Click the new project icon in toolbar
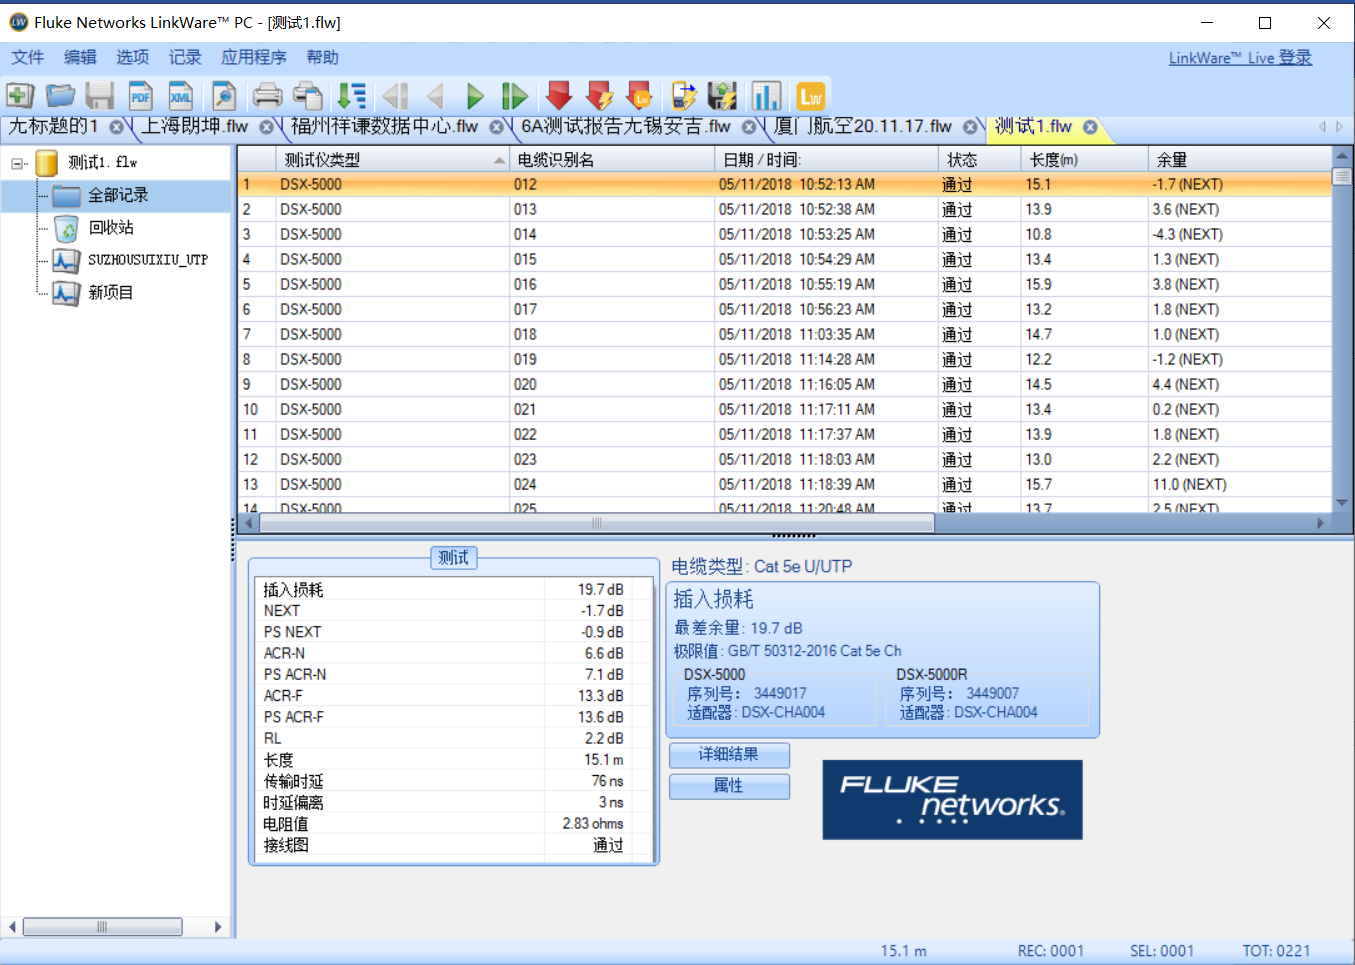This screenshot has height=965, width=1355. tap(20, 96)
